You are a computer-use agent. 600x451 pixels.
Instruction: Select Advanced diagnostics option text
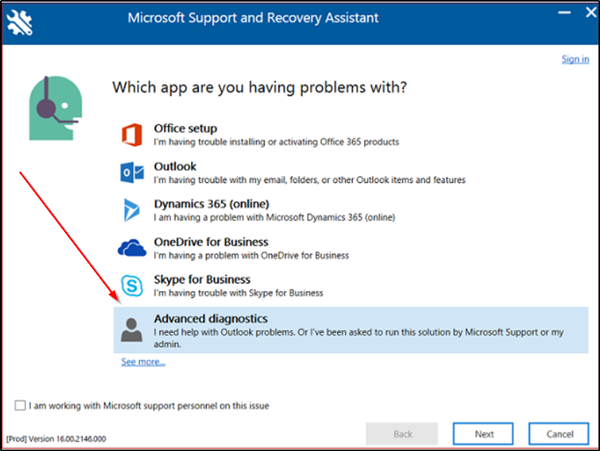point(211,318)
